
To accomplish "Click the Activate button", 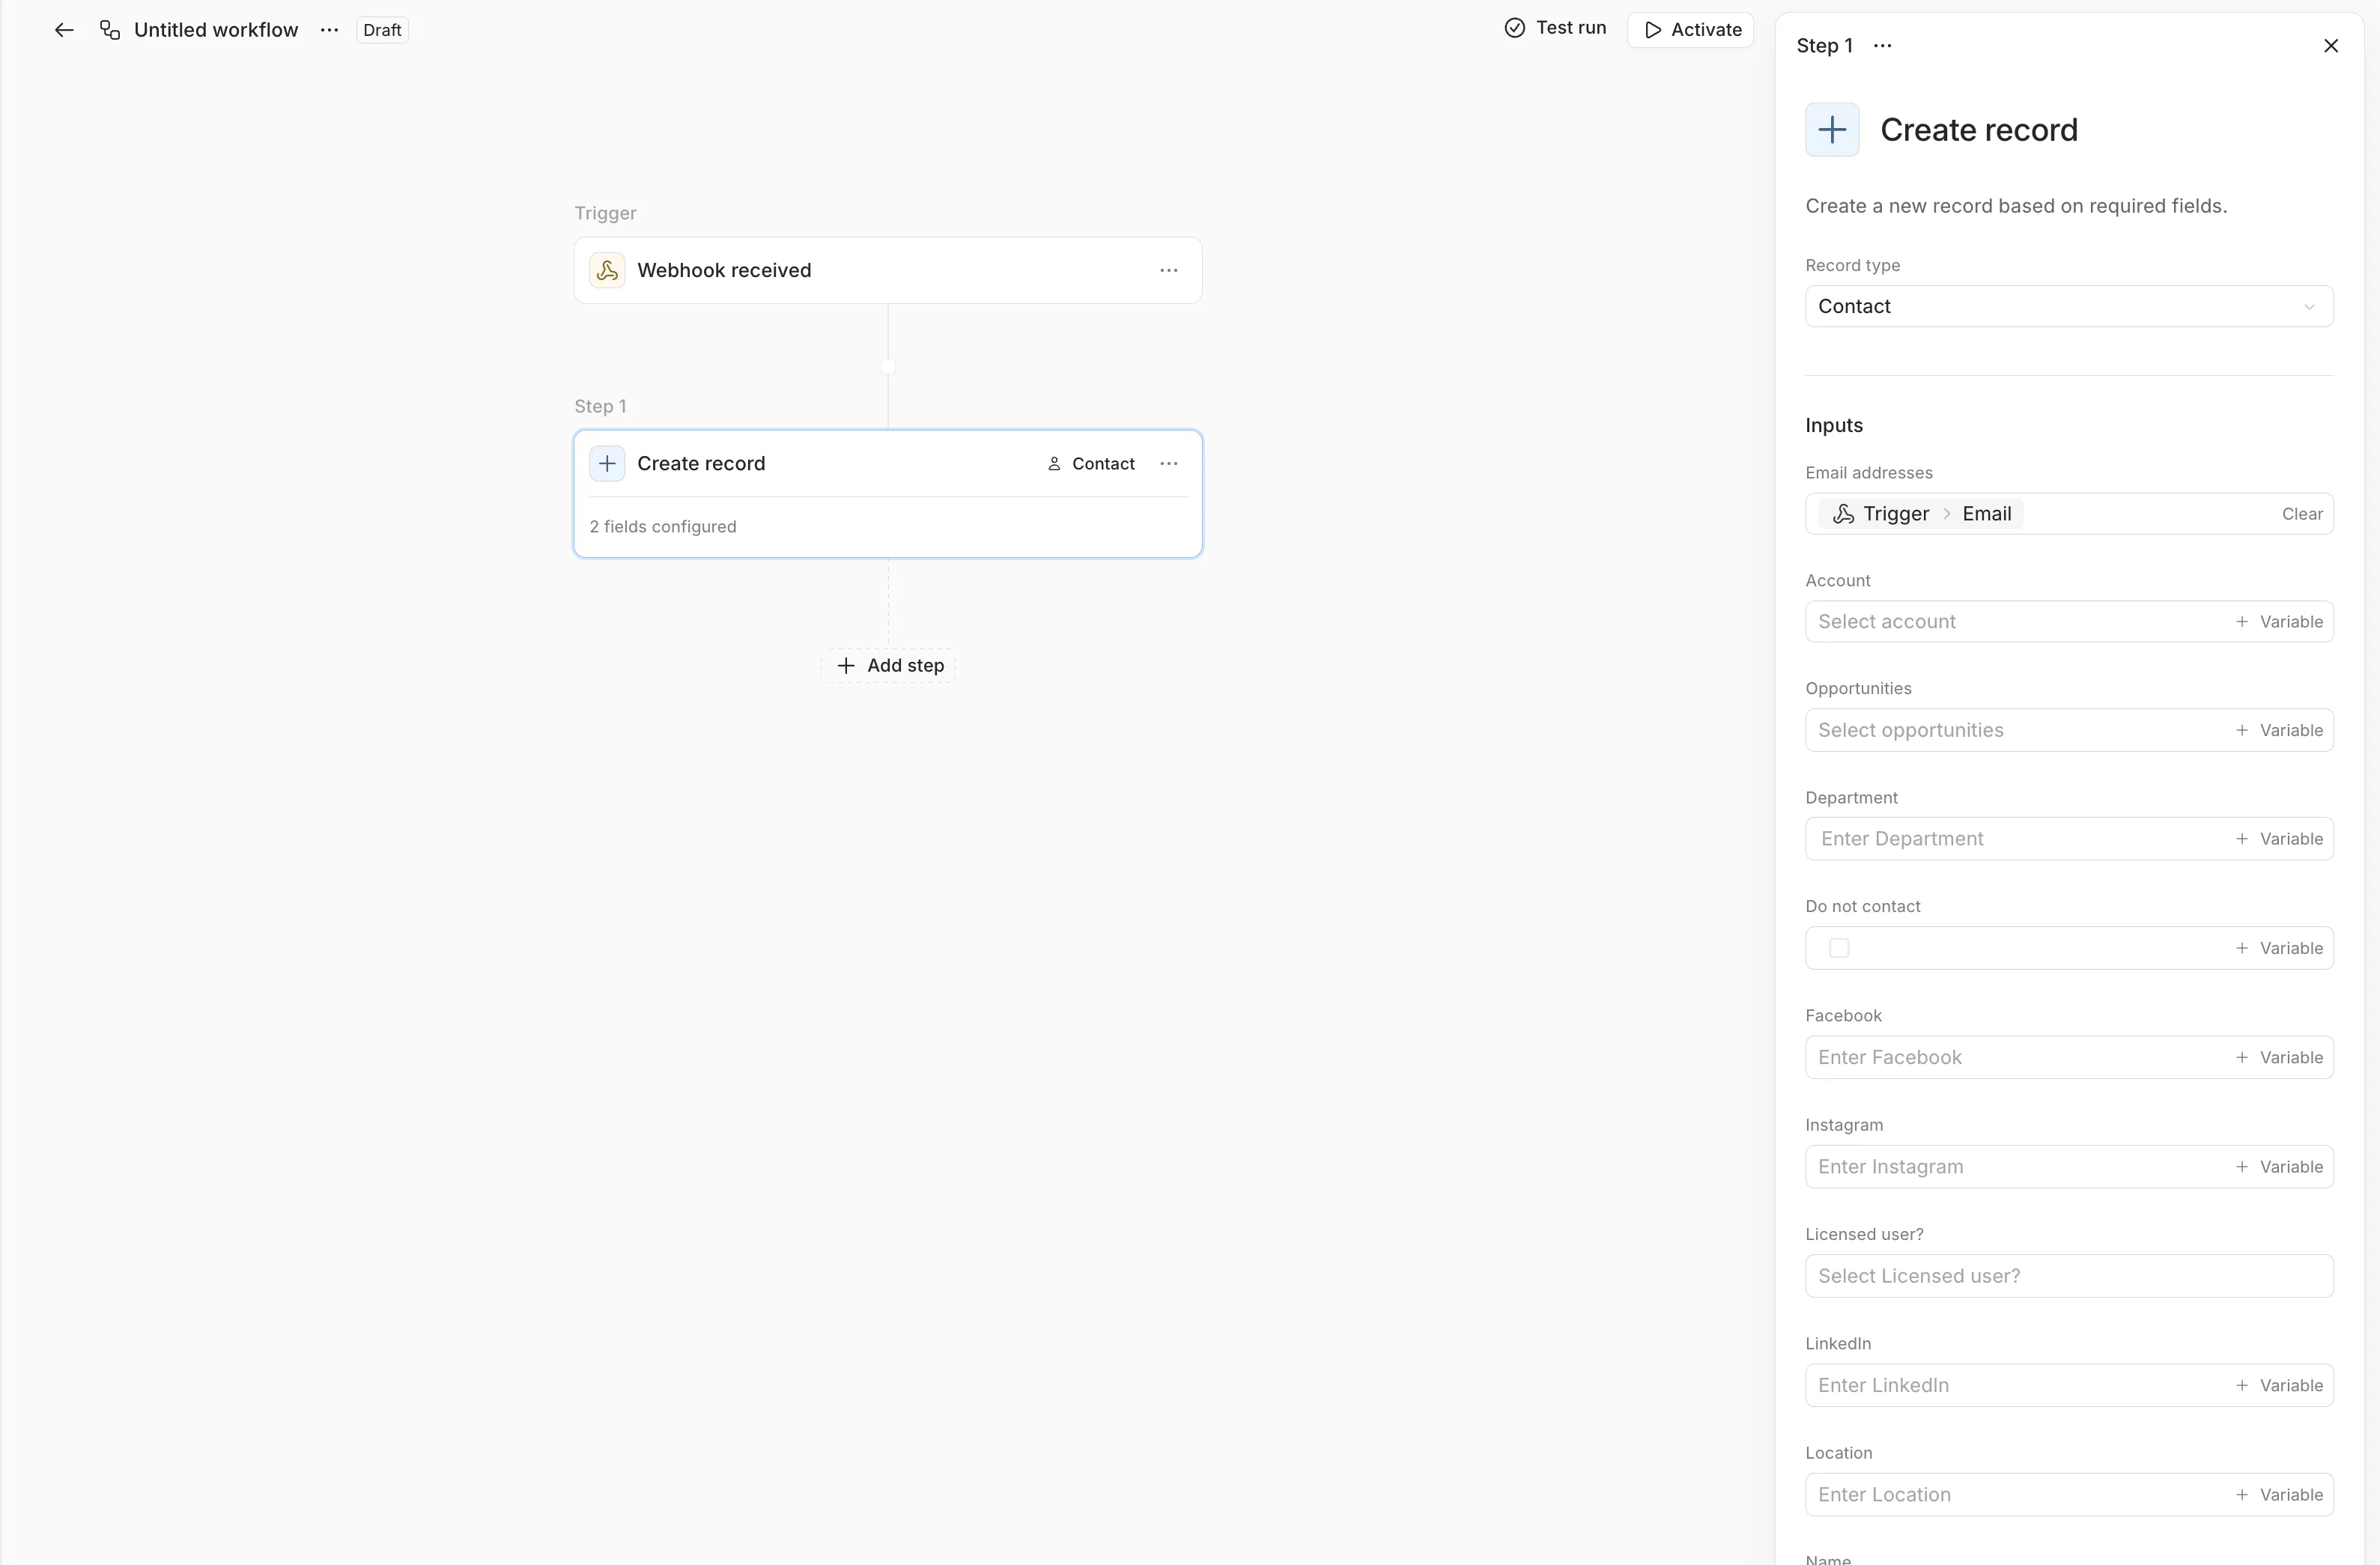I will coord(1689,29).
